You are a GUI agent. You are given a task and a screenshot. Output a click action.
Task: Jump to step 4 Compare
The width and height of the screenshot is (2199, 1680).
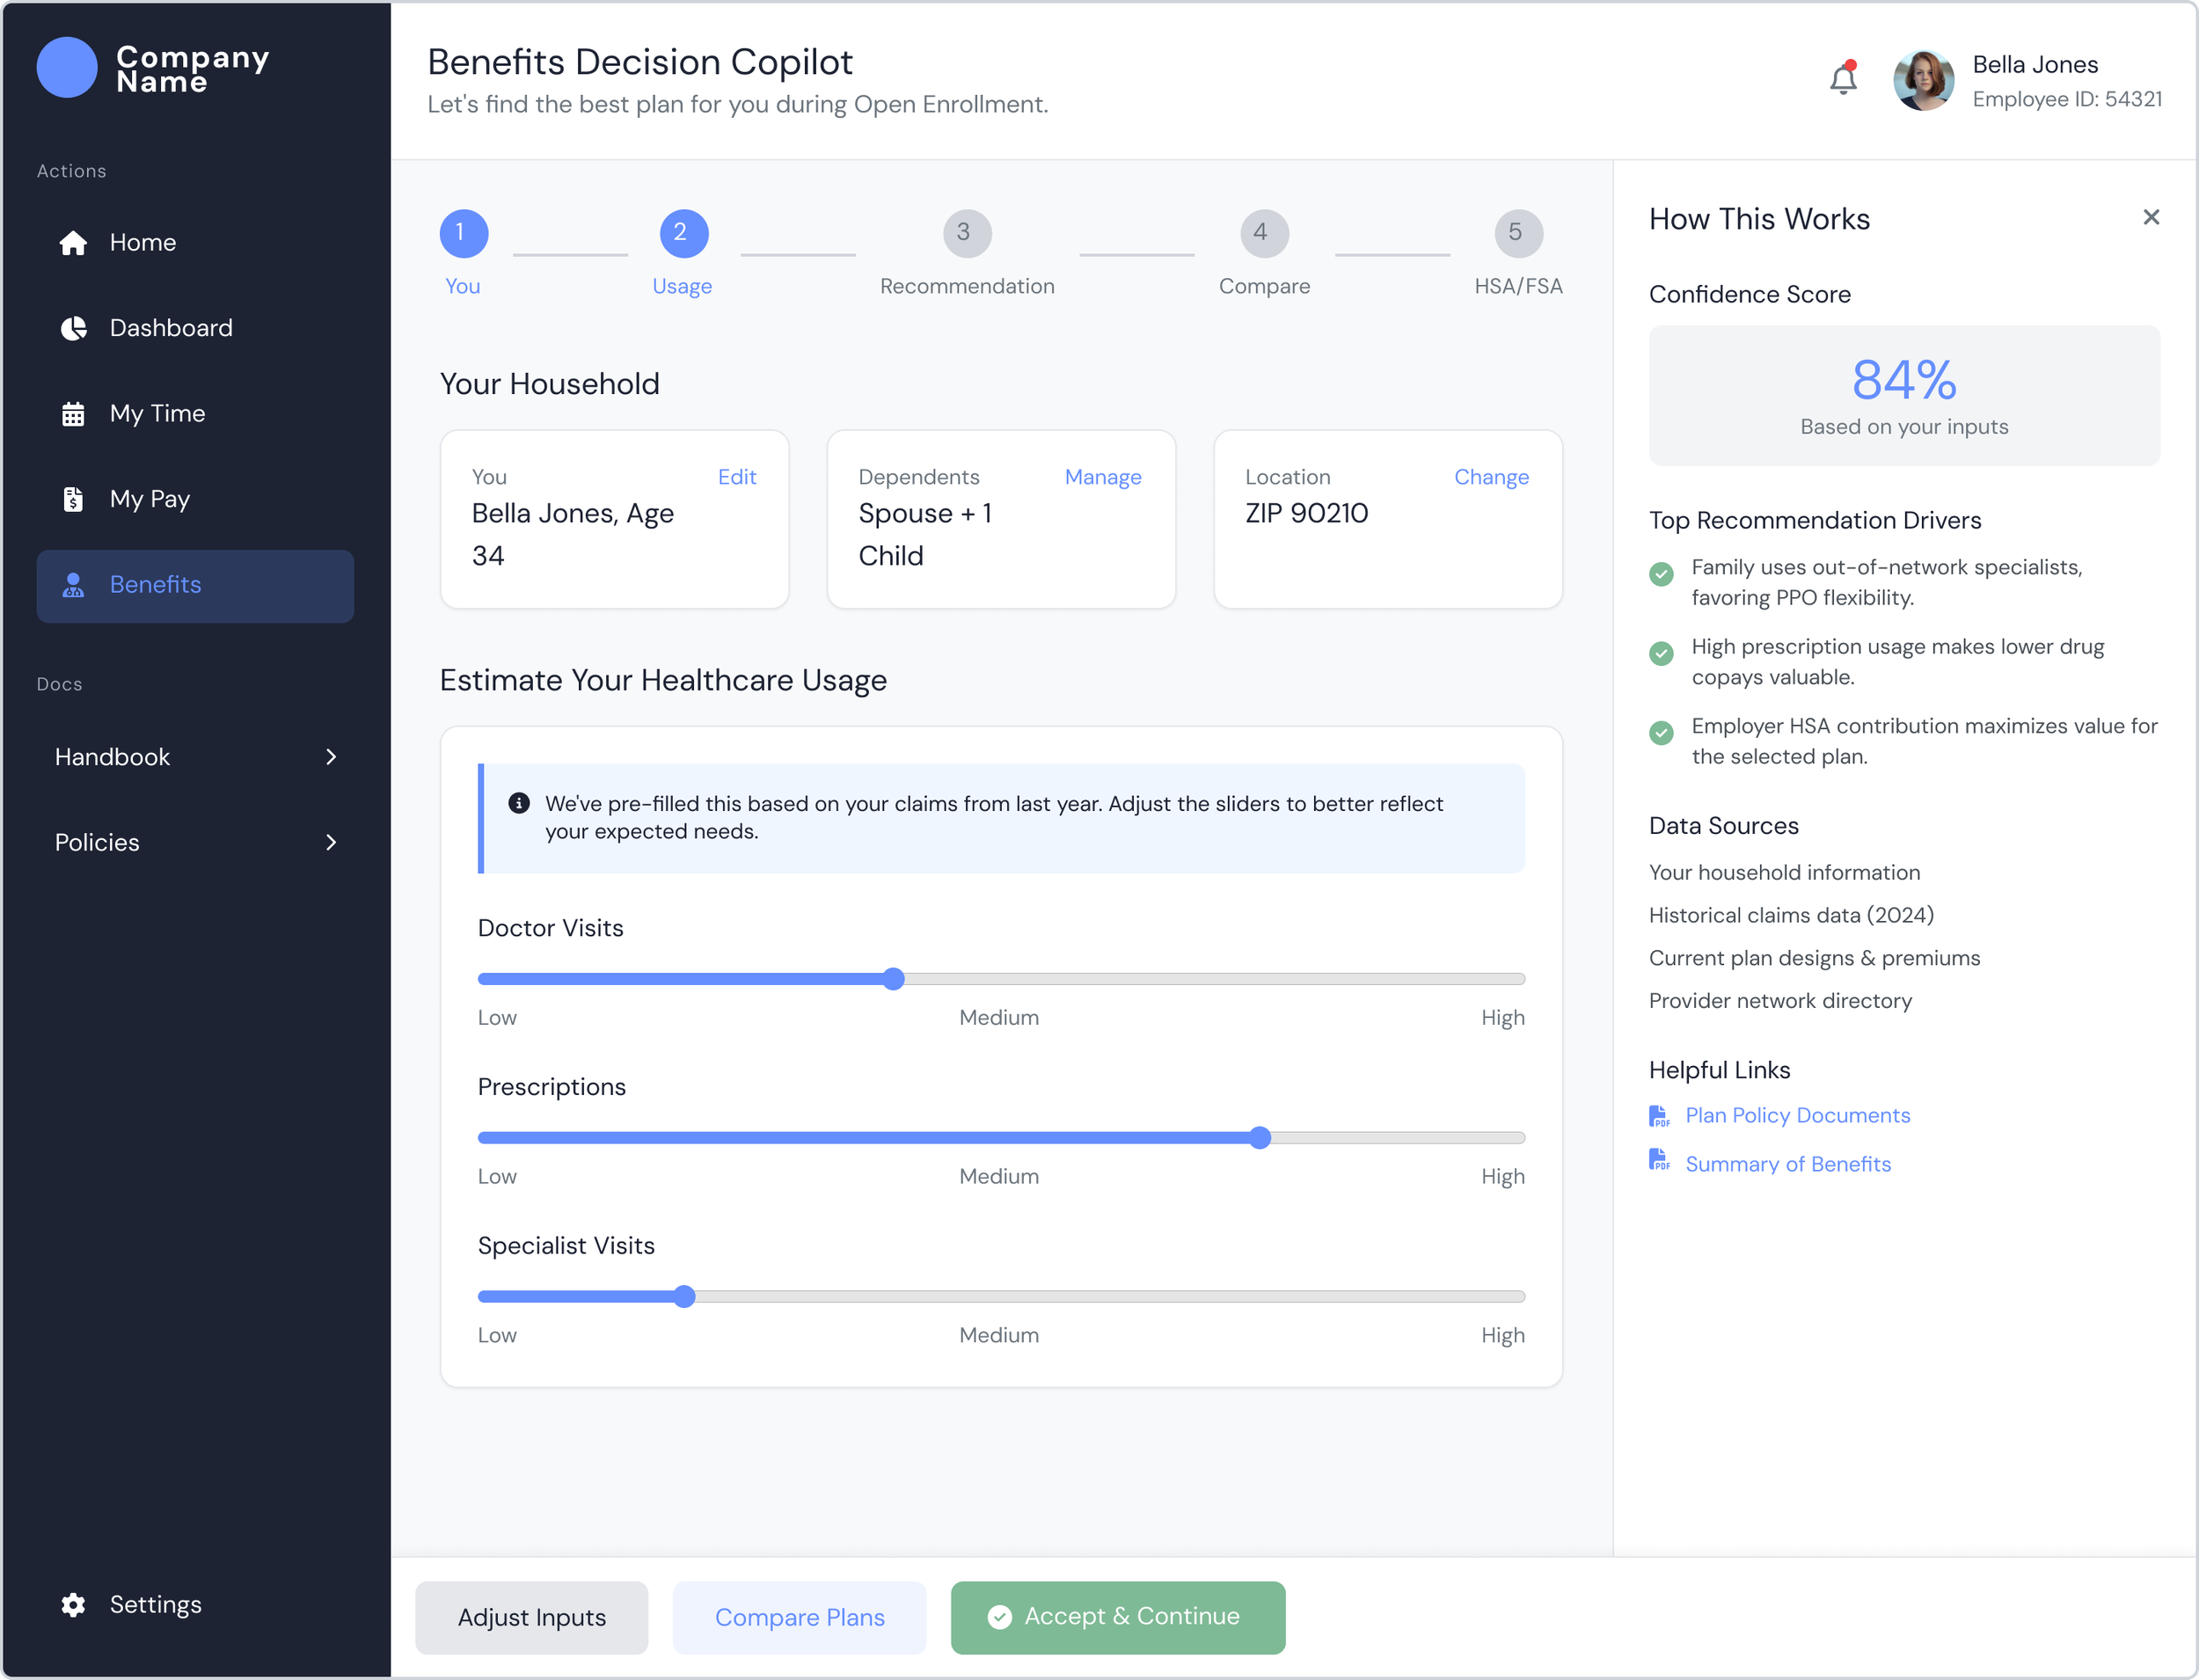1263,233
